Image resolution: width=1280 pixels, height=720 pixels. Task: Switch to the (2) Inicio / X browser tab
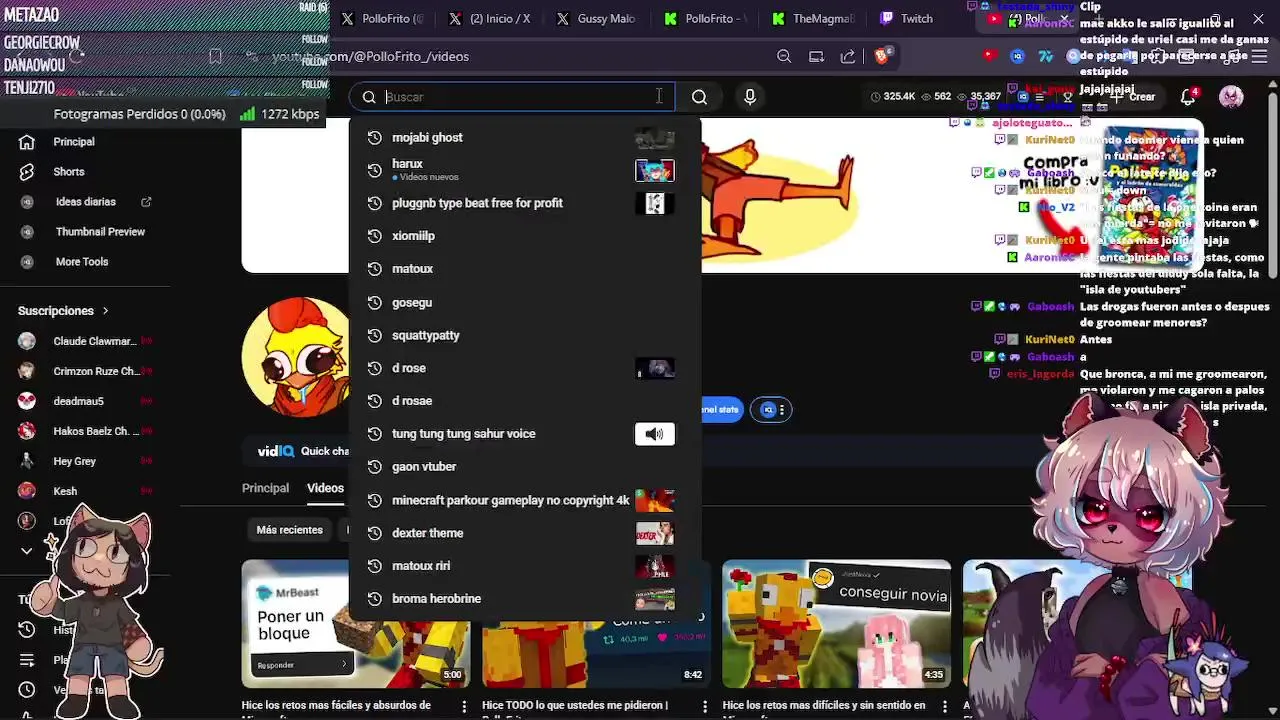coord(490,18)
